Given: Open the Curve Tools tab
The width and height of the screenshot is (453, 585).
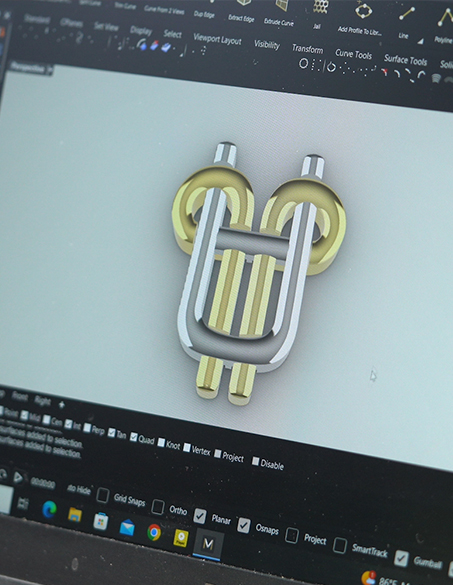Looking at the screenshot, I should 353,54.
